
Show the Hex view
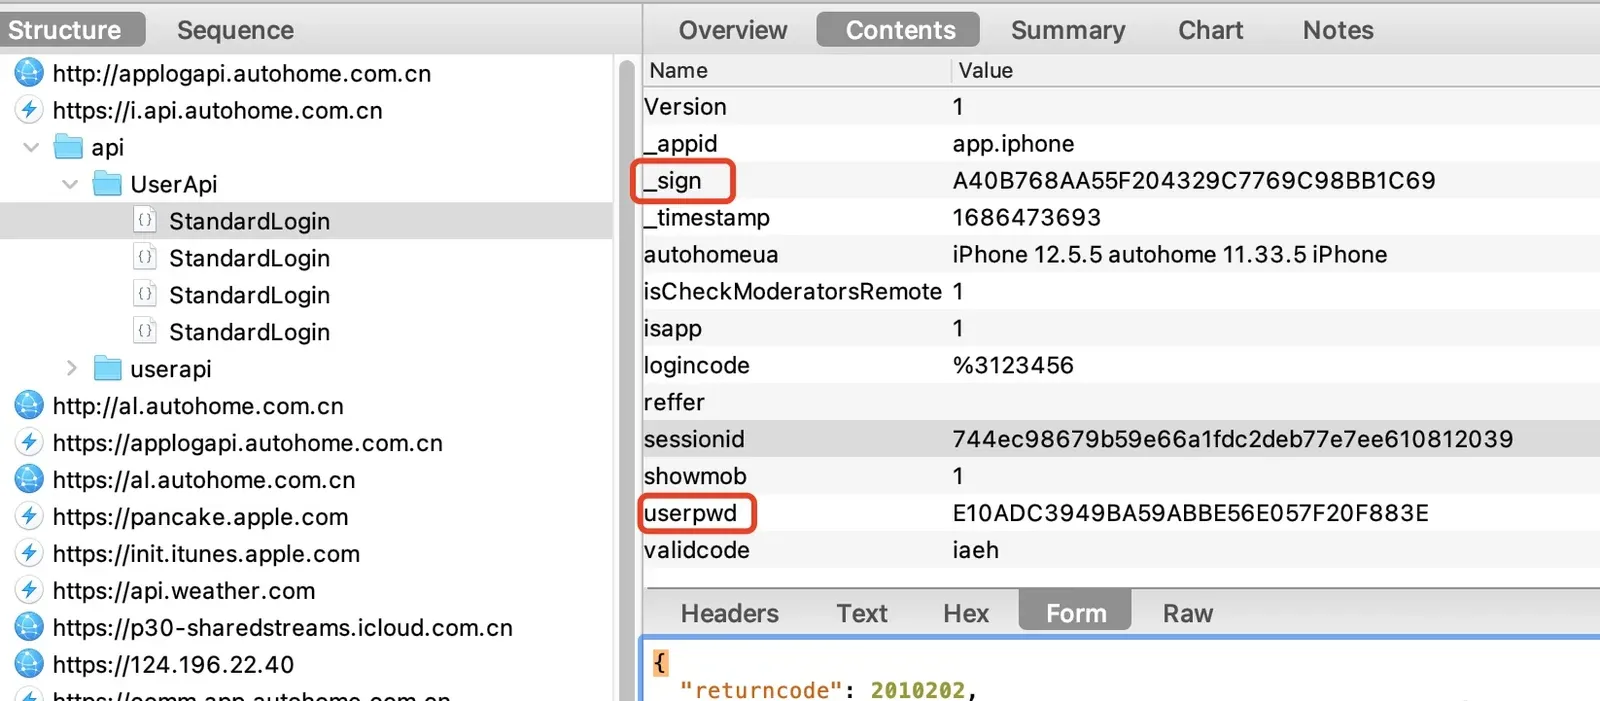(x=966, y=613)
